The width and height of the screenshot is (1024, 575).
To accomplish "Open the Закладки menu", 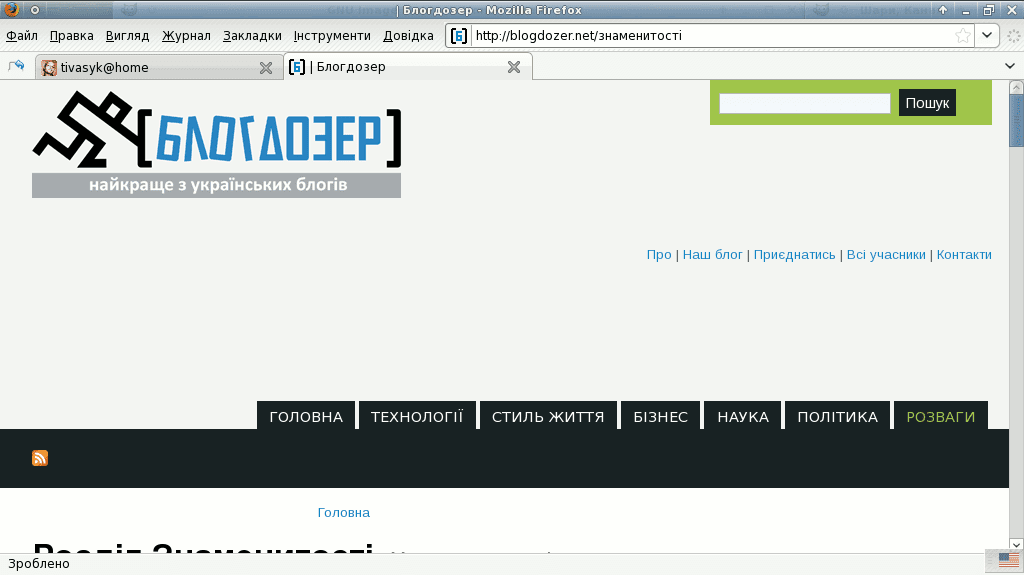I will pyautogui.click(x=252, y=36).
